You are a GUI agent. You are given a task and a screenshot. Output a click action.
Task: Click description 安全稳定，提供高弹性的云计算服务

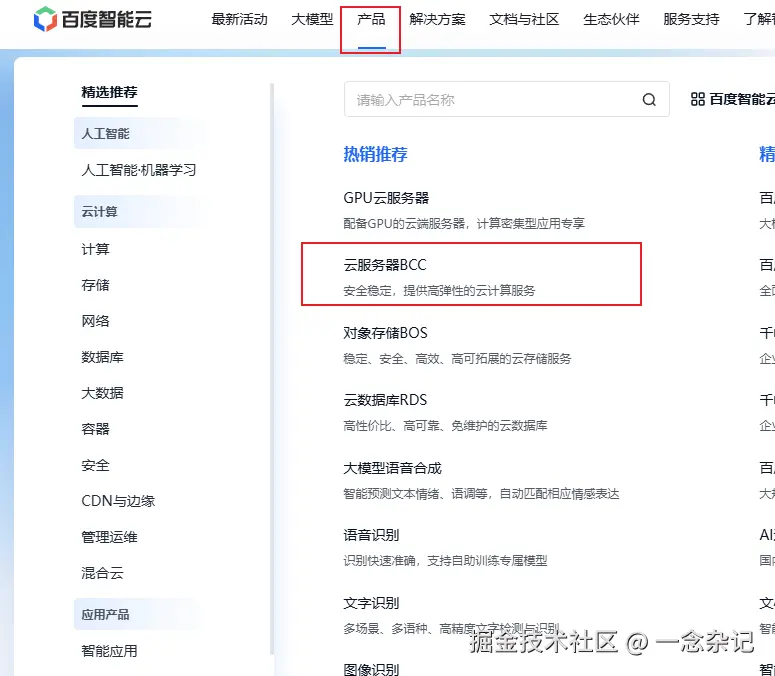439,291
